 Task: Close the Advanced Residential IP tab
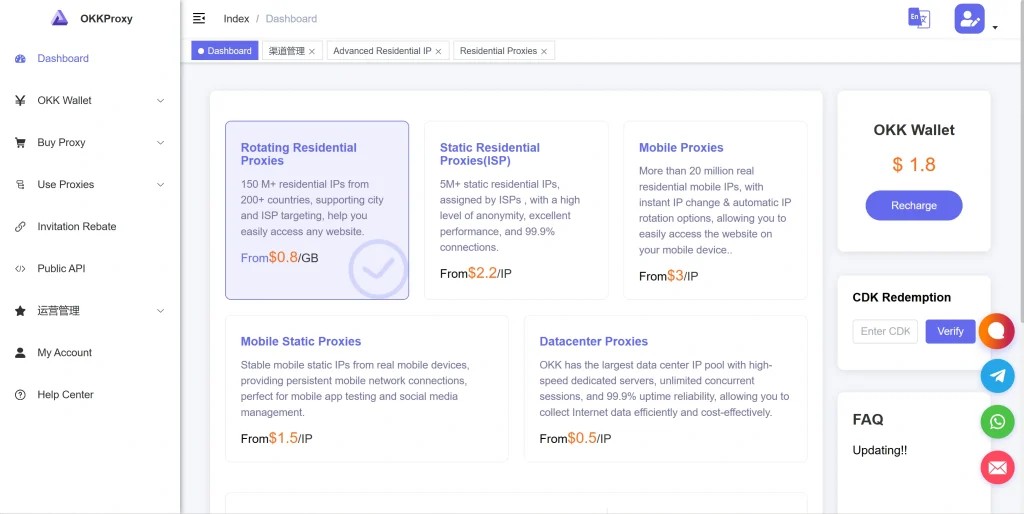(x=438, y=52)
